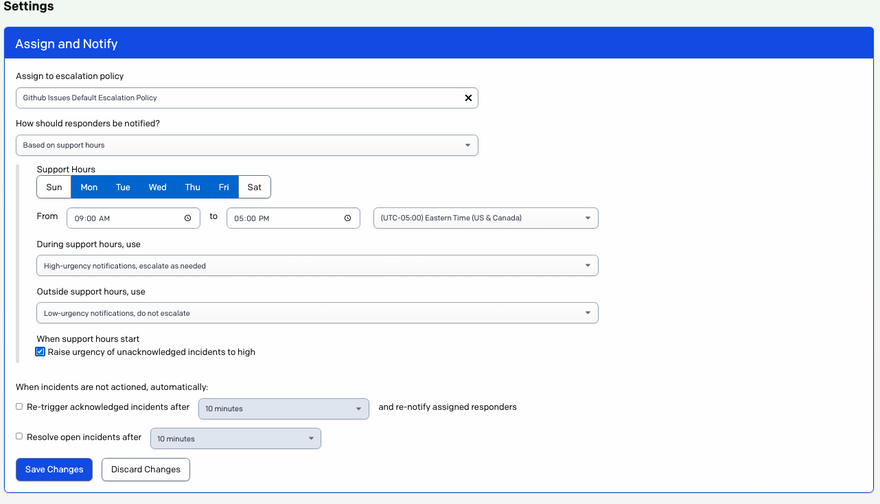Screen dimensions: 880x504
Task: Expand the resolve delay 10 minutes dropdown
Action: tap(235, 439)
